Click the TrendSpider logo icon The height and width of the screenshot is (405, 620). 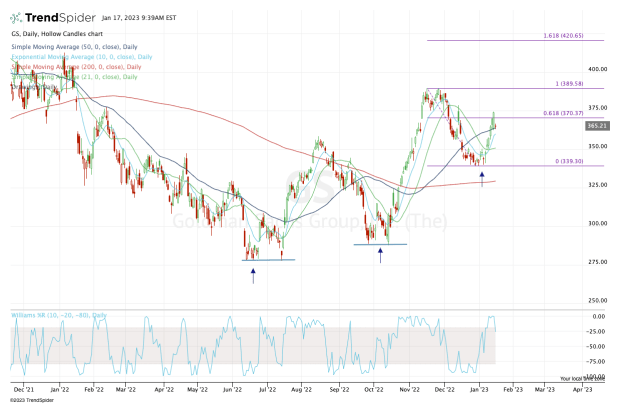(19, 19)
